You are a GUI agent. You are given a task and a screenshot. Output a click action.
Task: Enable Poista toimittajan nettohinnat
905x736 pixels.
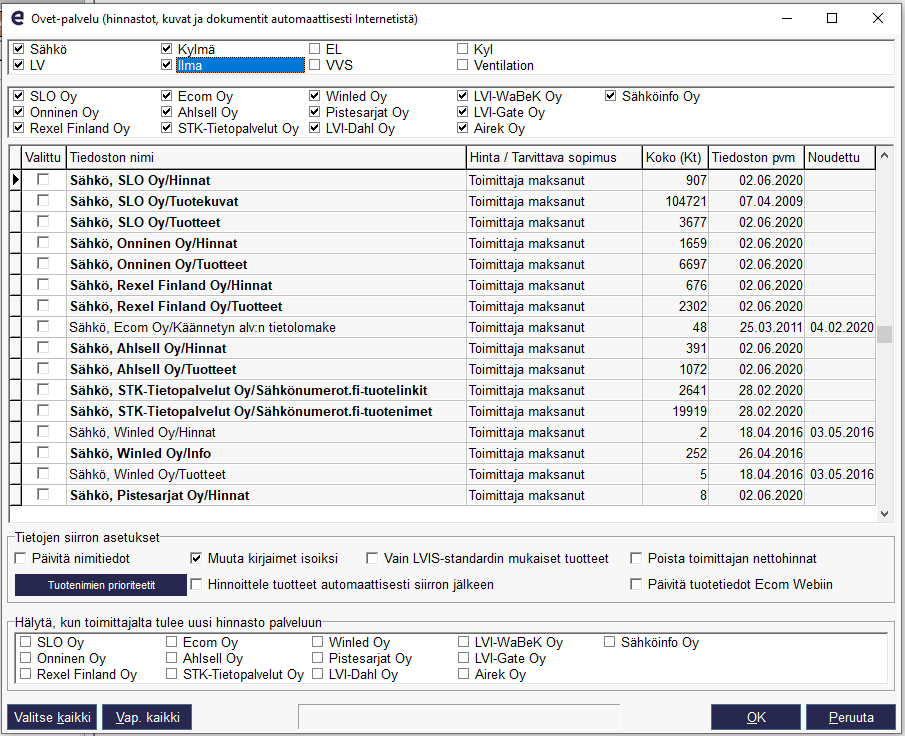point(636,558)
